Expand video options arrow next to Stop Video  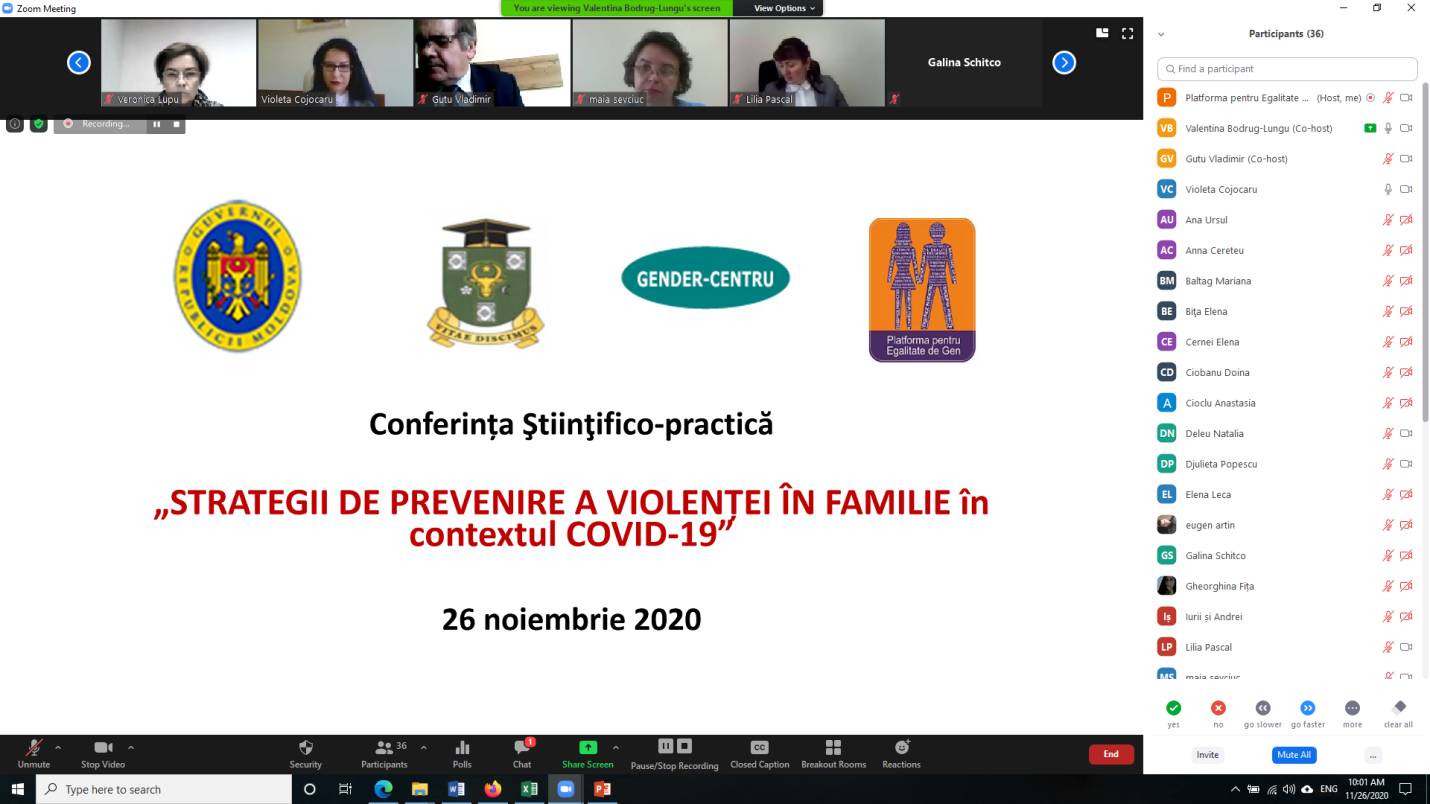tap(131, 747)
